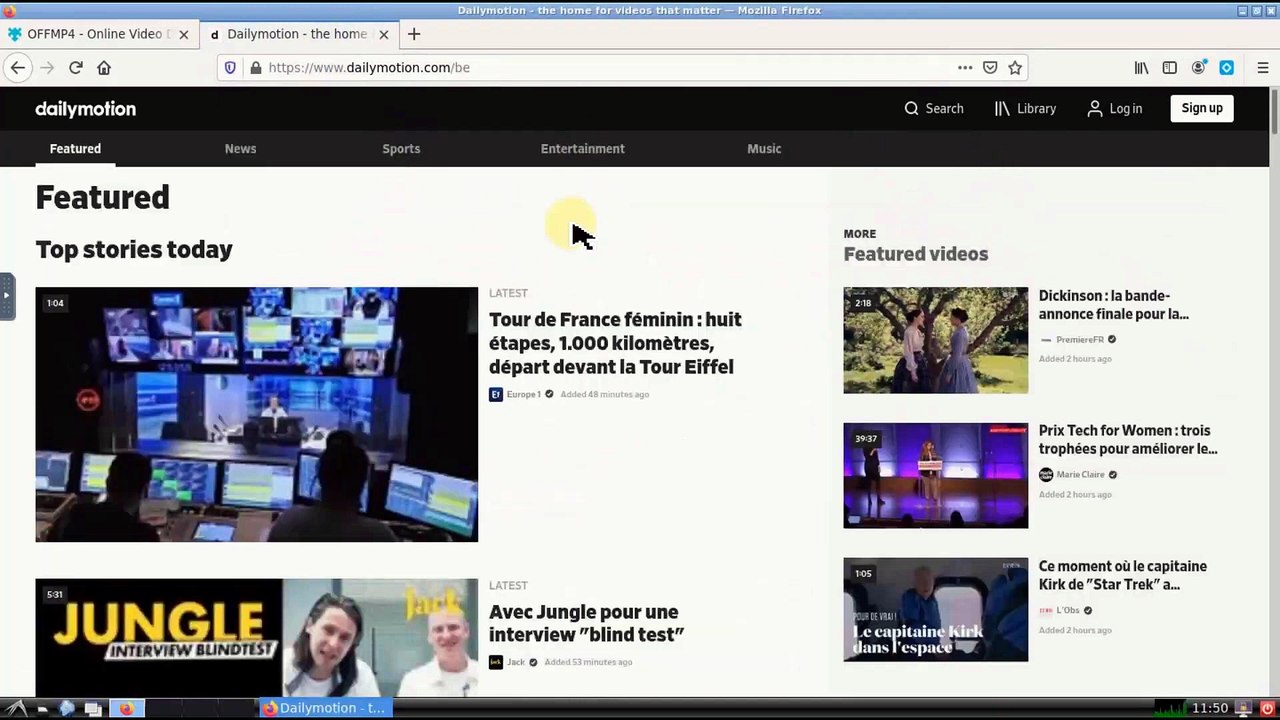This screenshot has height=720, width=1280.
Task: Open 'Dickinson : la bande-annonce finale' title
Action: 1114,305
